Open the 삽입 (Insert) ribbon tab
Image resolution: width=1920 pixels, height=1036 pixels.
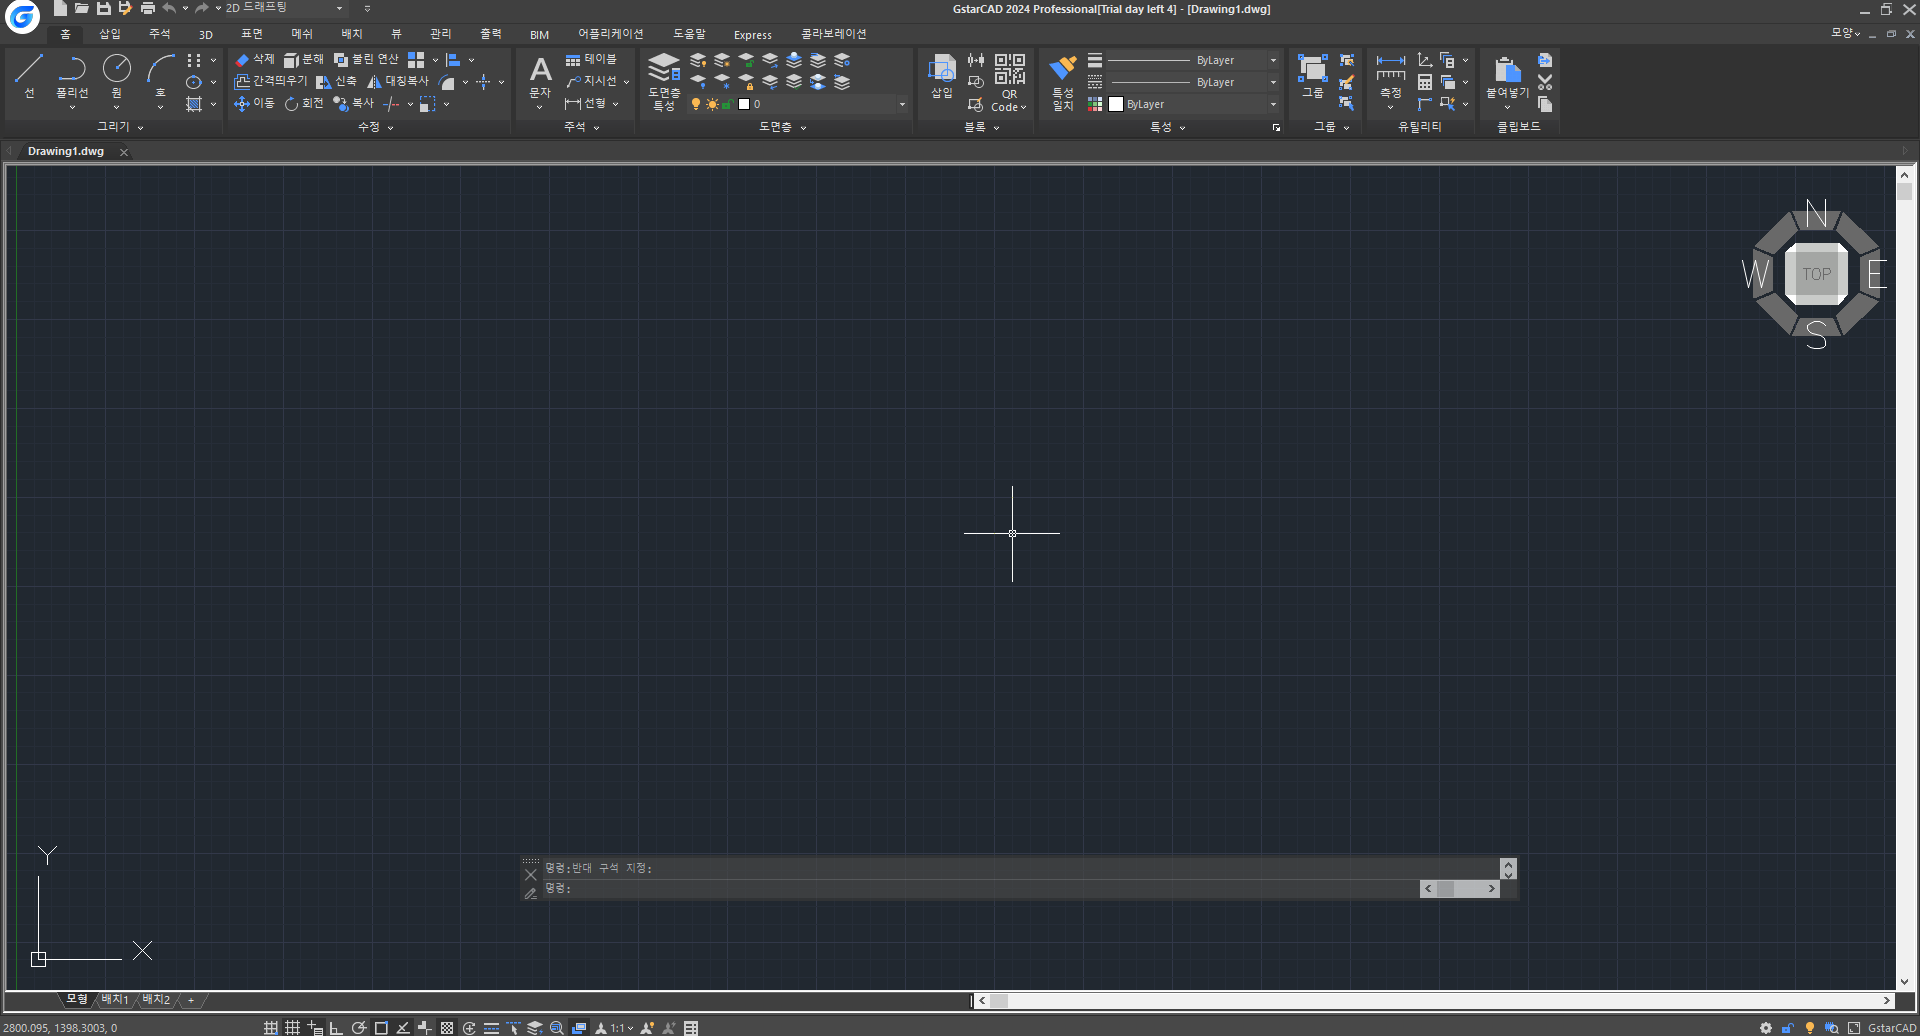click(x=110, y=34)
